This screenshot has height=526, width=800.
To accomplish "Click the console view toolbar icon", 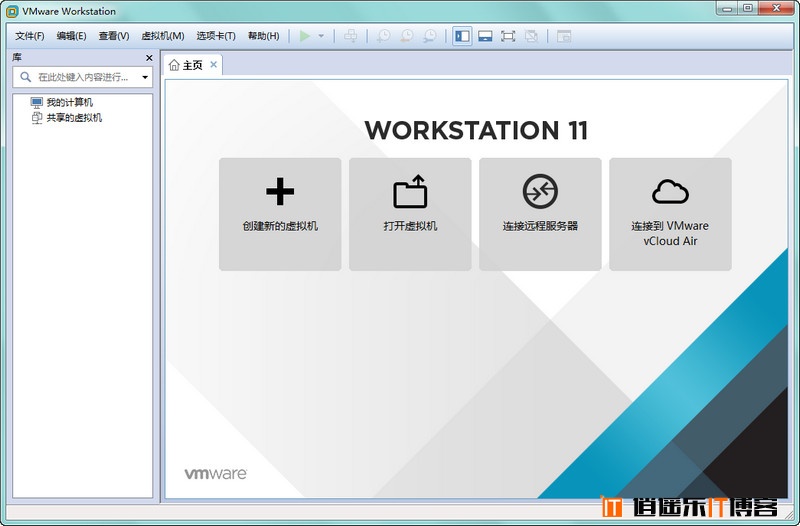I will (564, 36).
